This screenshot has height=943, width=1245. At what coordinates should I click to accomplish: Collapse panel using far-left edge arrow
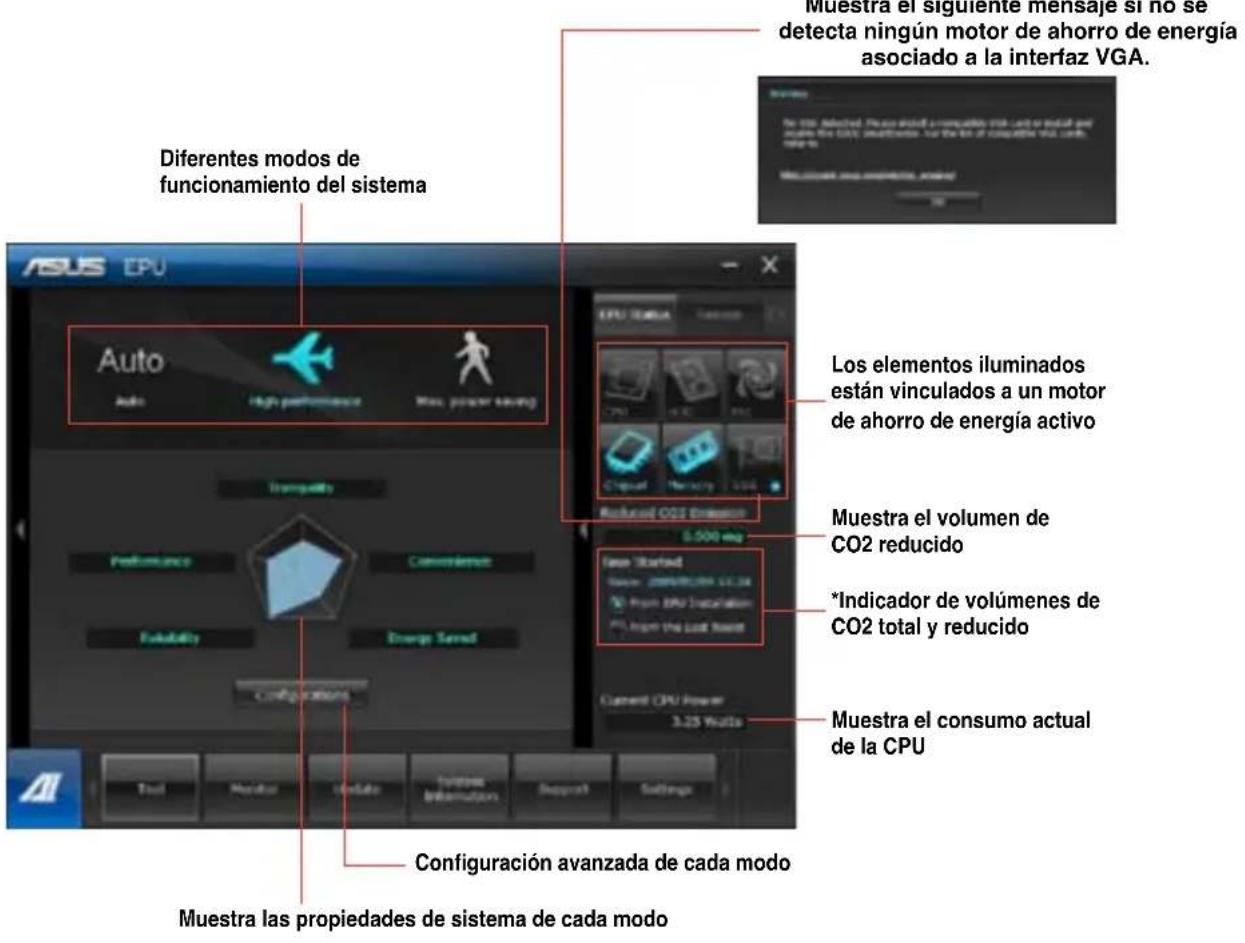pyautogui.click(x=19, y=528)
